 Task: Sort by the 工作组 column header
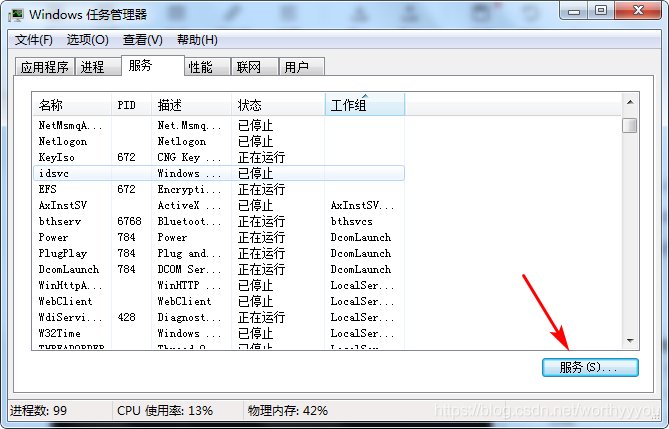pos(365,105)
